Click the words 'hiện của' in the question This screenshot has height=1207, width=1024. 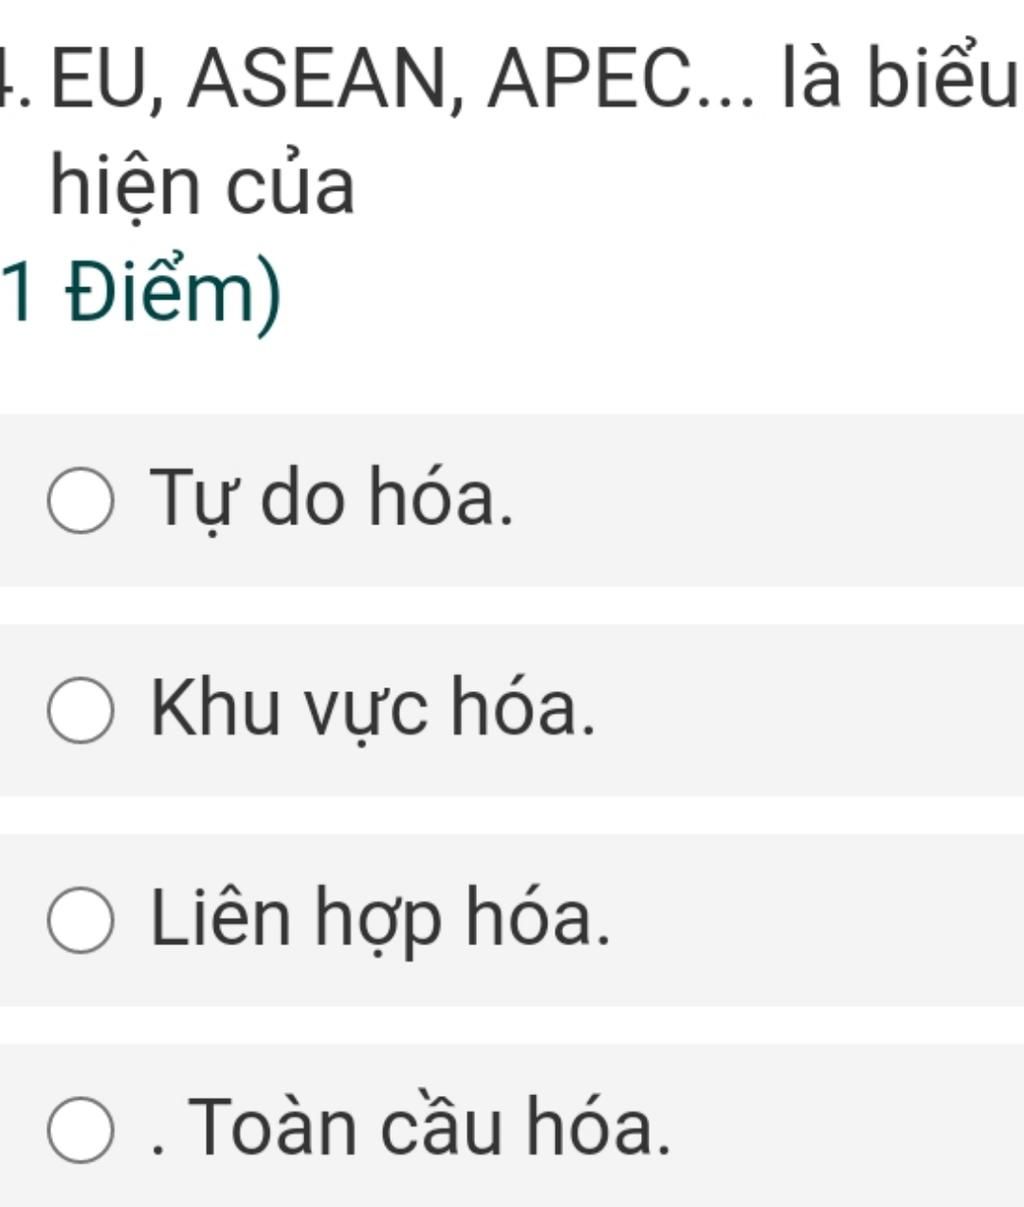[203, 187]
